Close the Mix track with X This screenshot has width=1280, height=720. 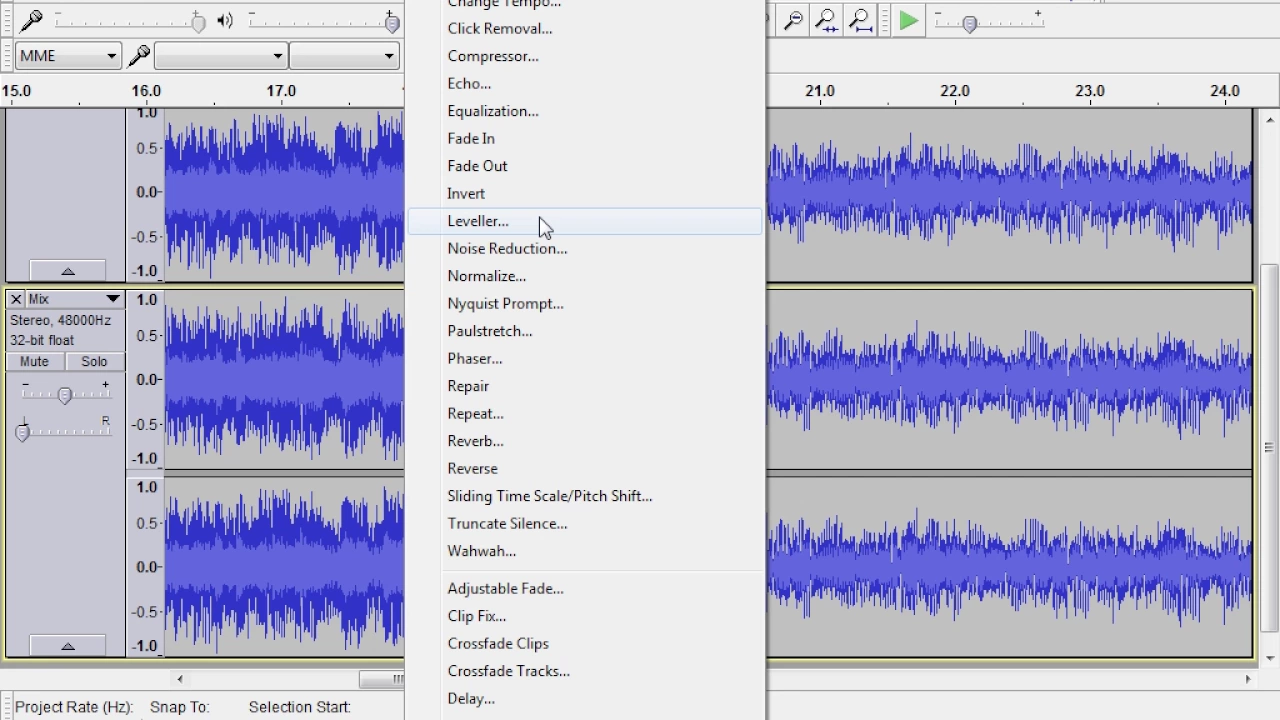pyautogui.click(x=16, y=299)
